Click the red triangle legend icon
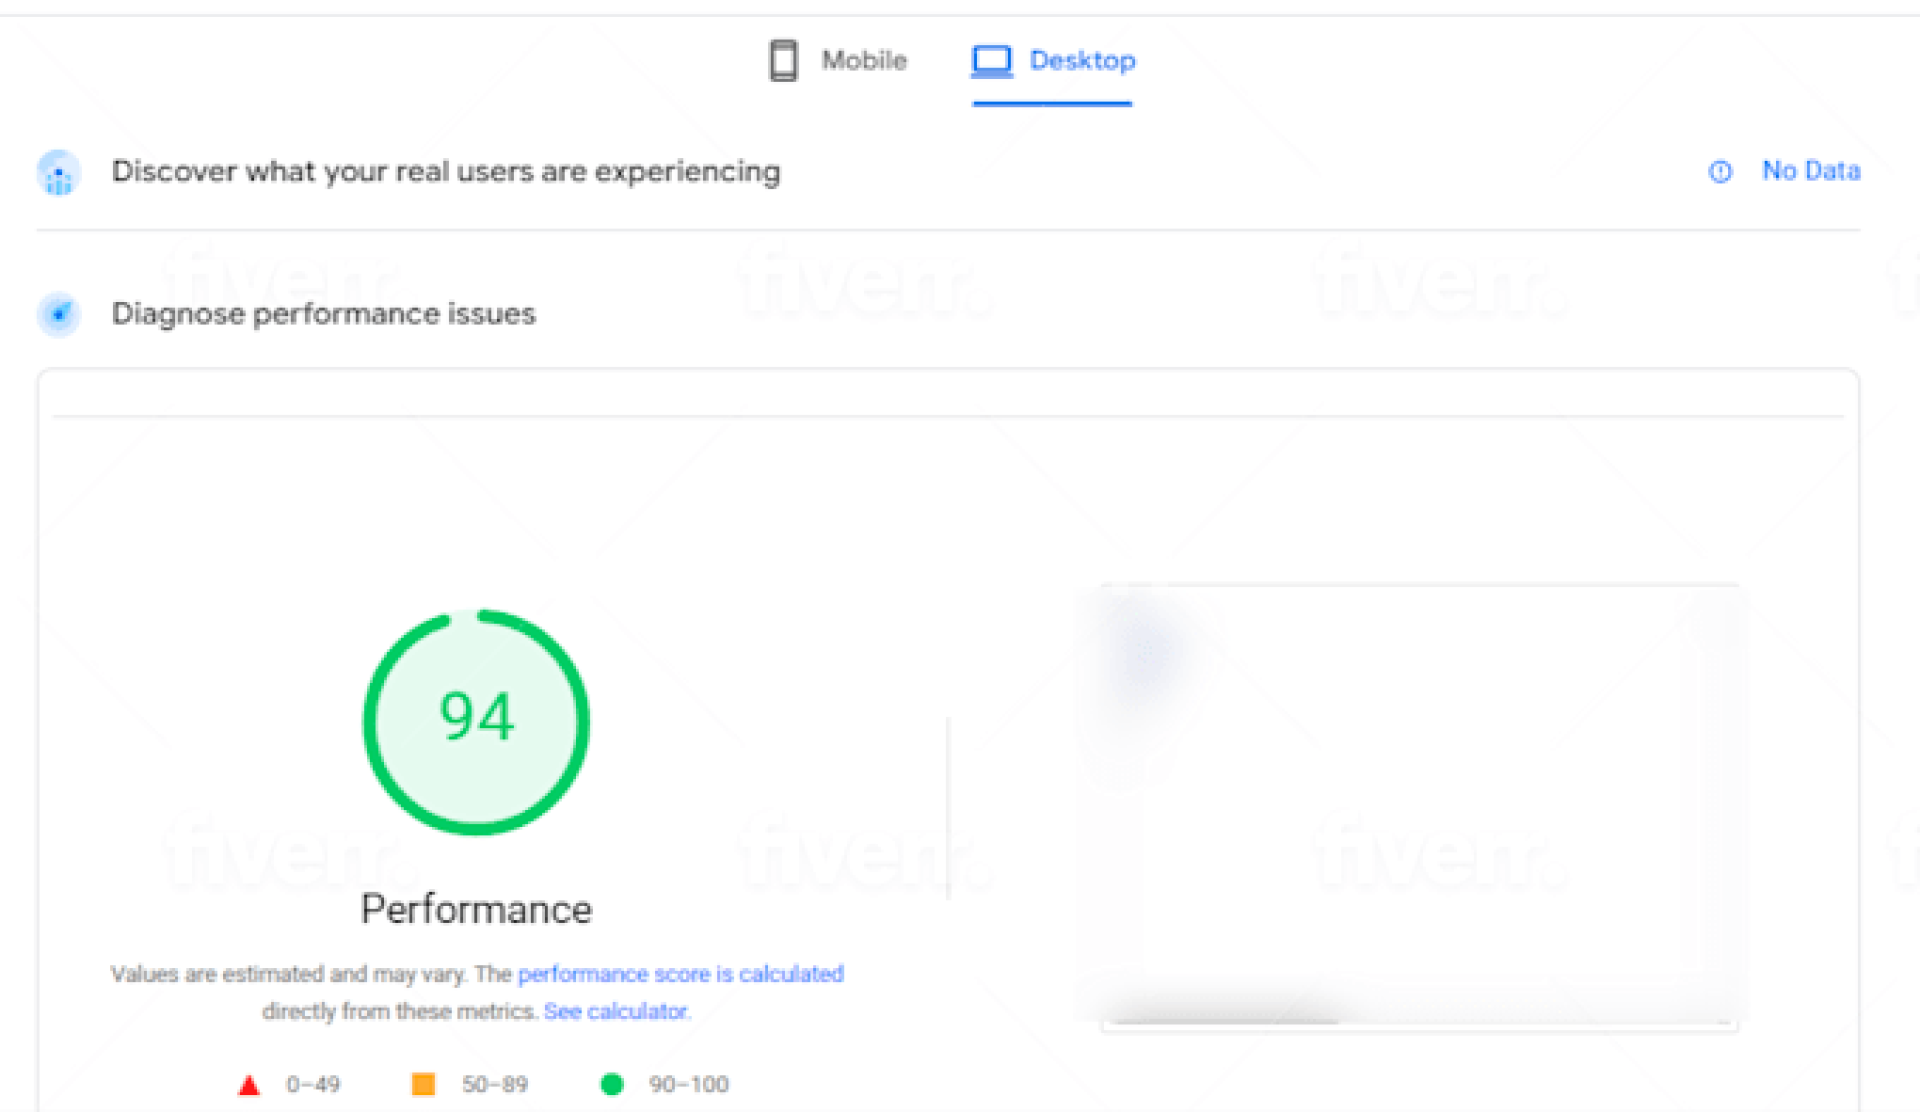Image resolution: width=1920 pixels, height=1112 pixels. [x=249, y=1085]
